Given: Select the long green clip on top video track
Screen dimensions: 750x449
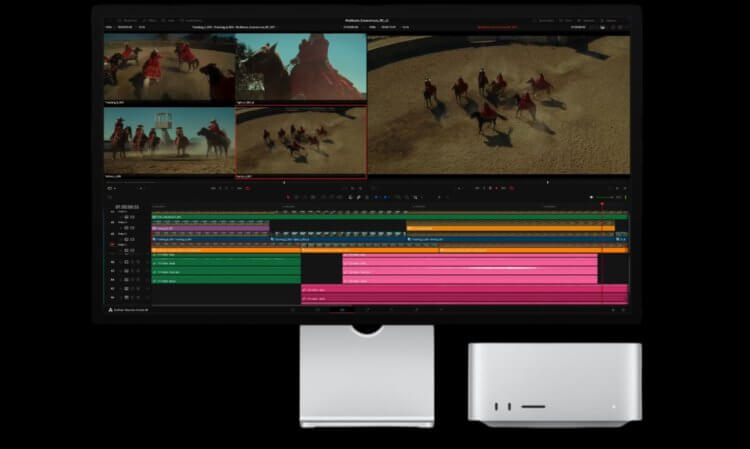Looking at the screenshot, I should [390, 217].
